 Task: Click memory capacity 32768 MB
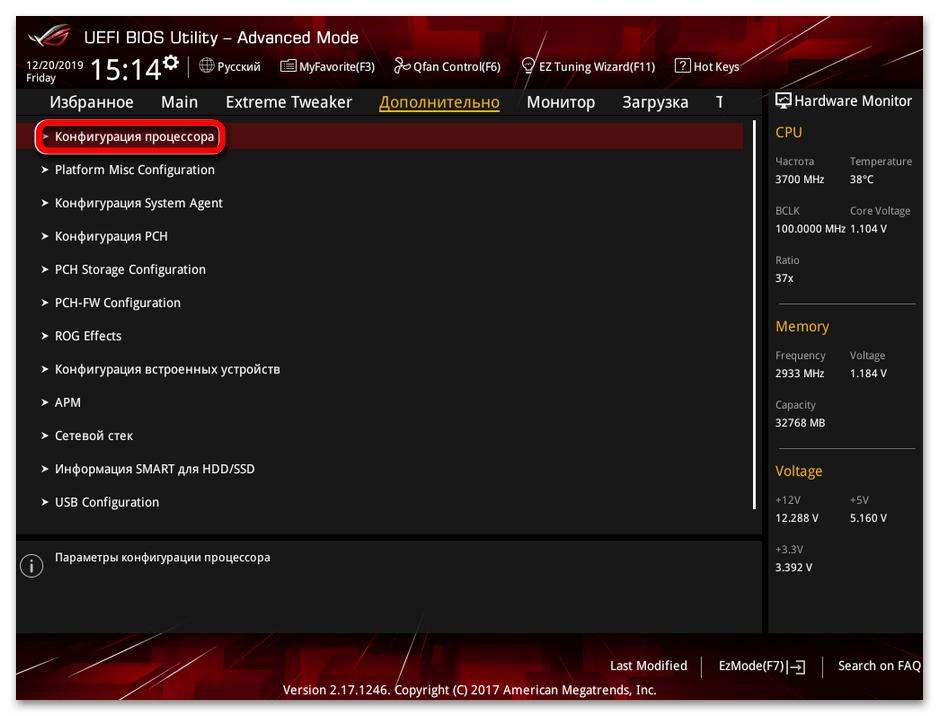pyautogui.click(x=800, y=423)
